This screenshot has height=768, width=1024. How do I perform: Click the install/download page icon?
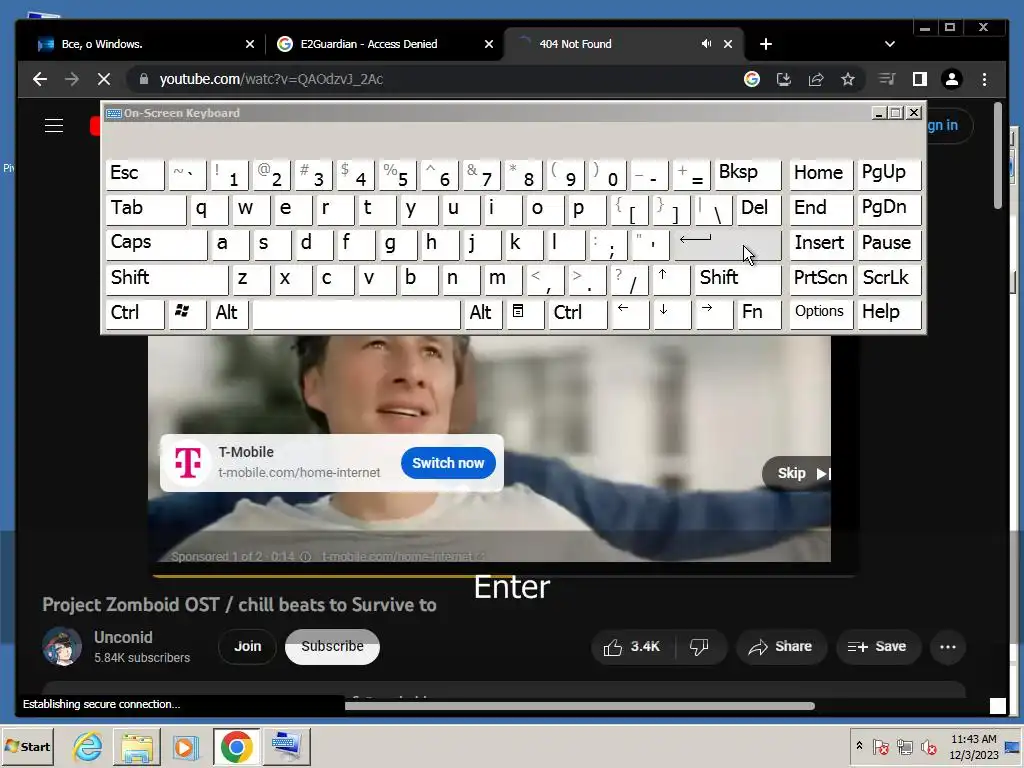(x=784, y=80)
